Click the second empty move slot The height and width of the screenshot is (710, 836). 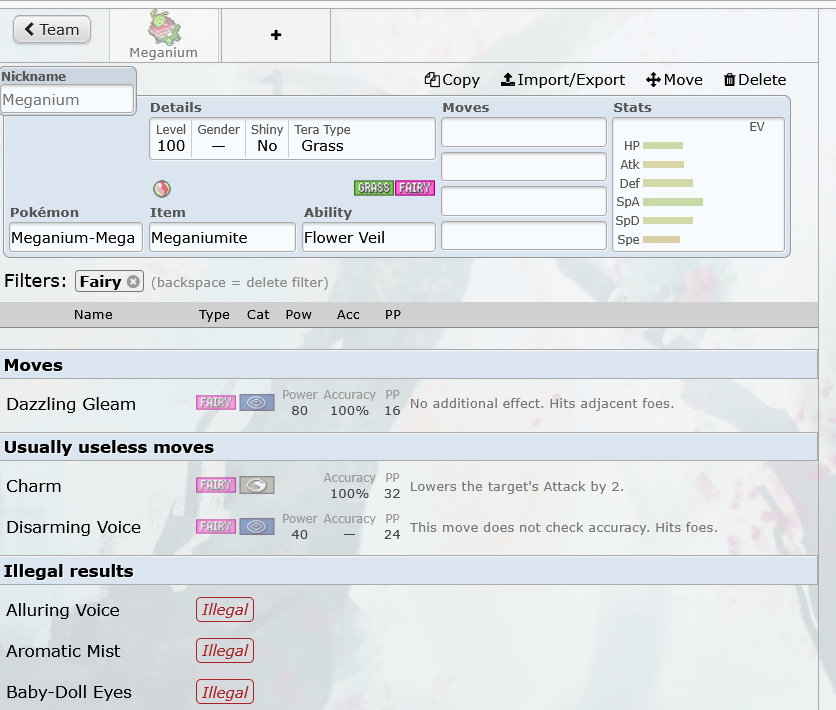pyautogui.click(x=524, y=167)
